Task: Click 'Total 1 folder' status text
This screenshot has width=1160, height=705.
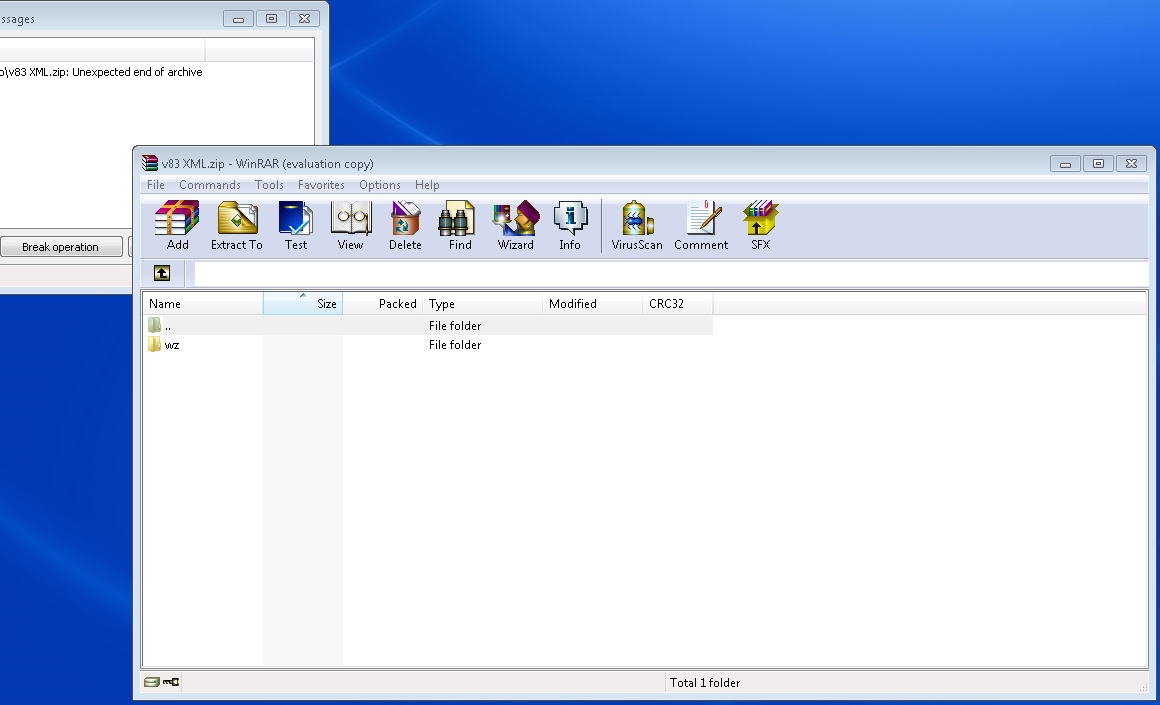Action: [705, 682]
